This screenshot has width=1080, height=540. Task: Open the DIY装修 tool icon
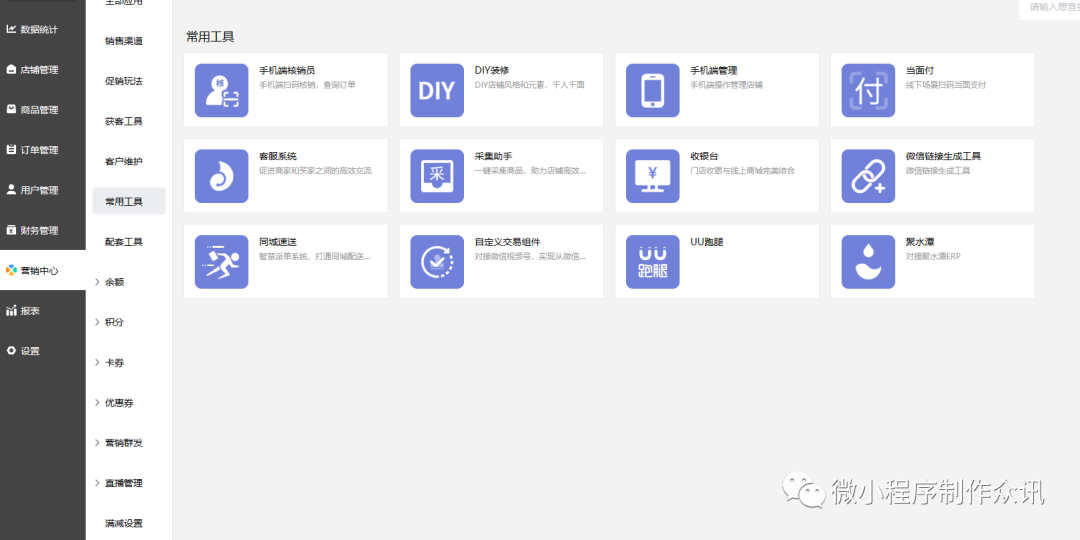point(437,91)
